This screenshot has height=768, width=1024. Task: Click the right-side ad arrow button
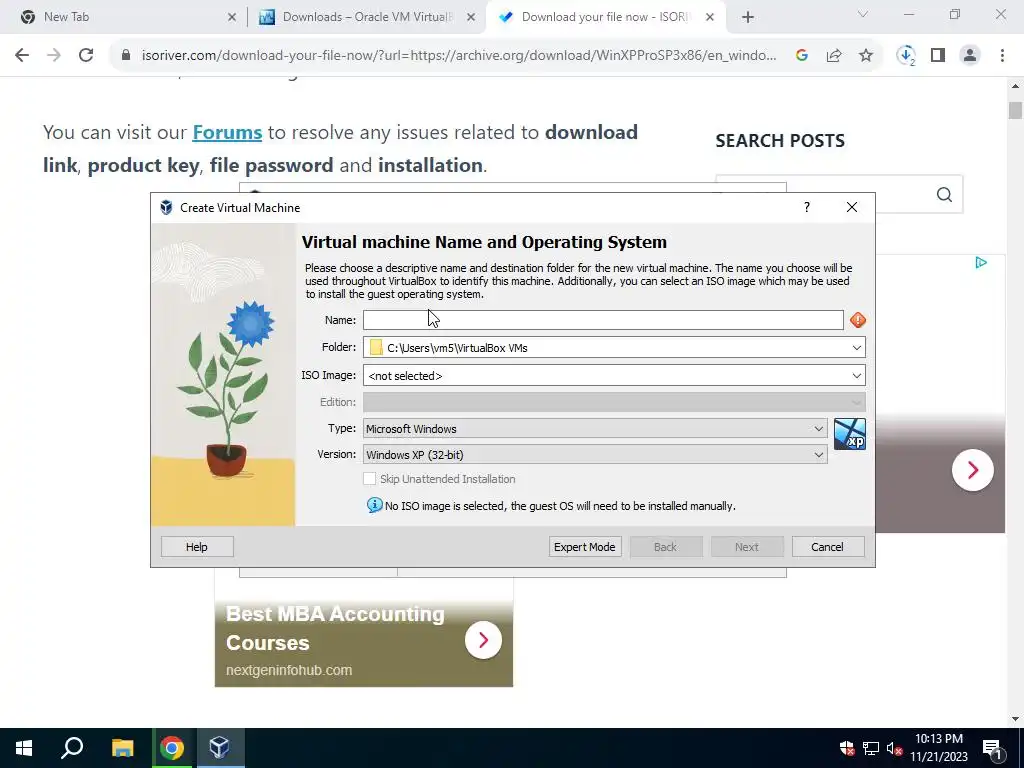(x=972, y=470)
